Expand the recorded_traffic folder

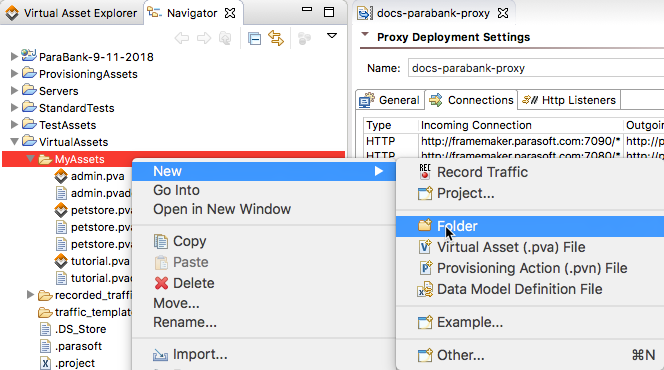(x=30, y=294)
